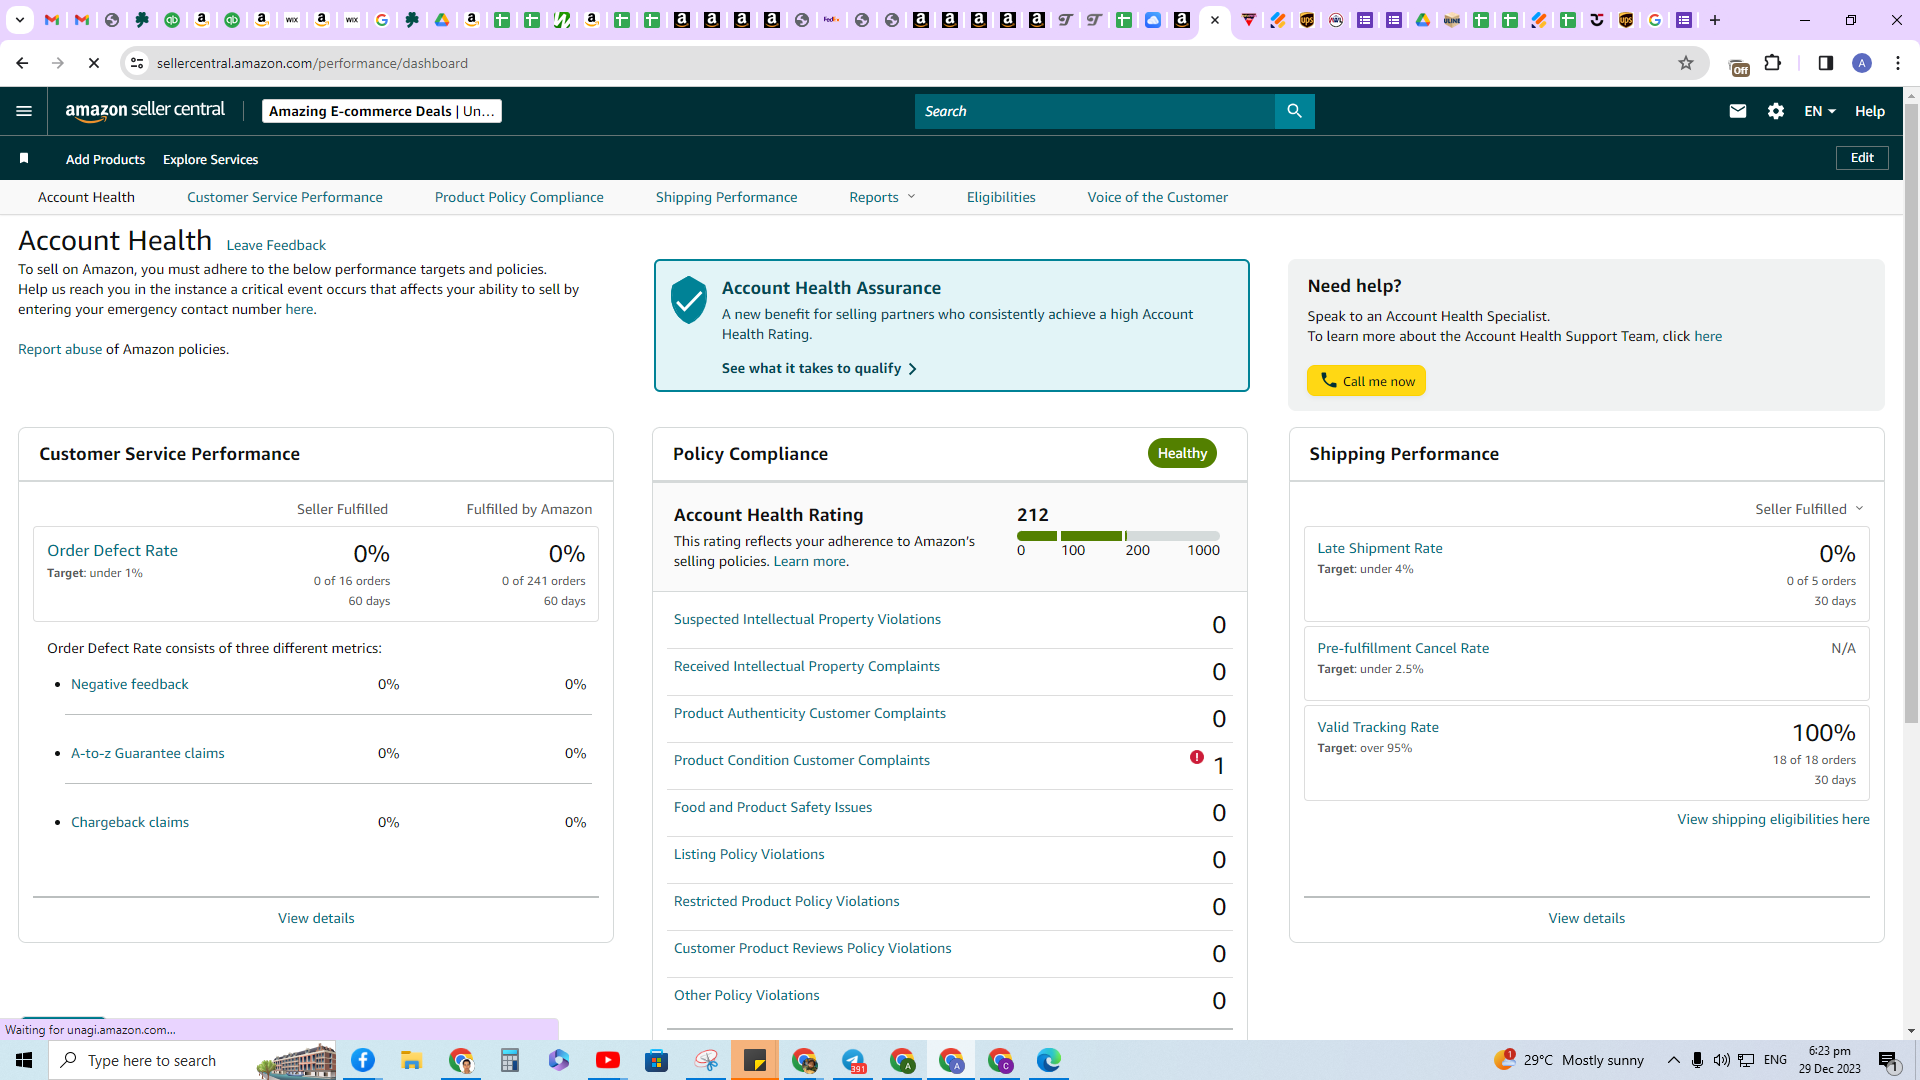Click the bookmark flag icon

(x=24, y=158)
